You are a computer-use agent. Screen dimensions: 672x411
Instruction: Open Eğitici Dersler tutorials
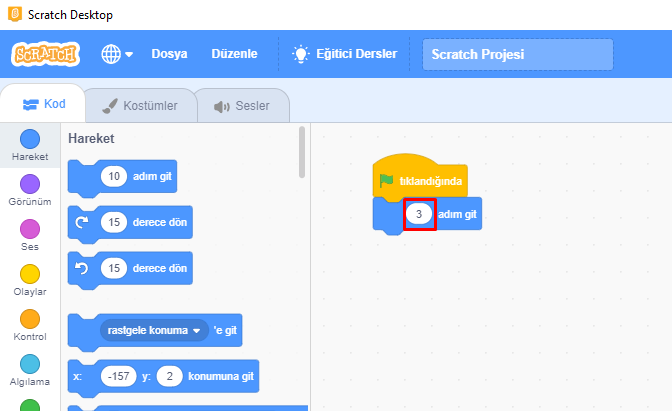[x=344, y=54]
